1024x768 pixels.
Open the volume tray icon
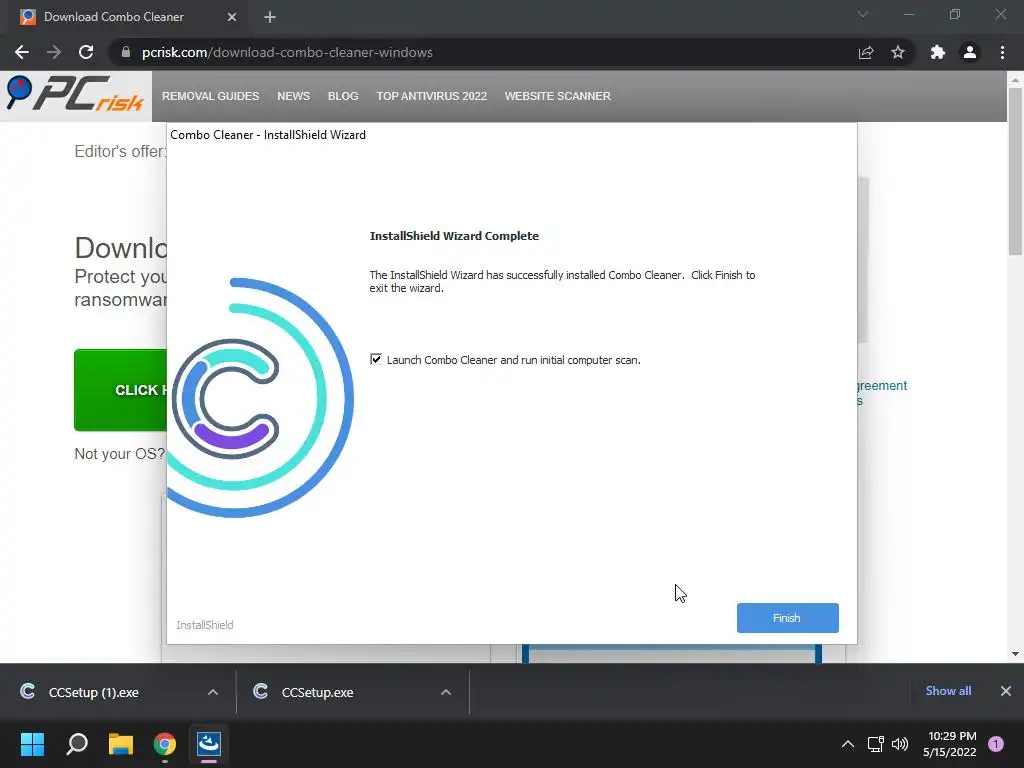pyautogui.click(x=900, y=744)
